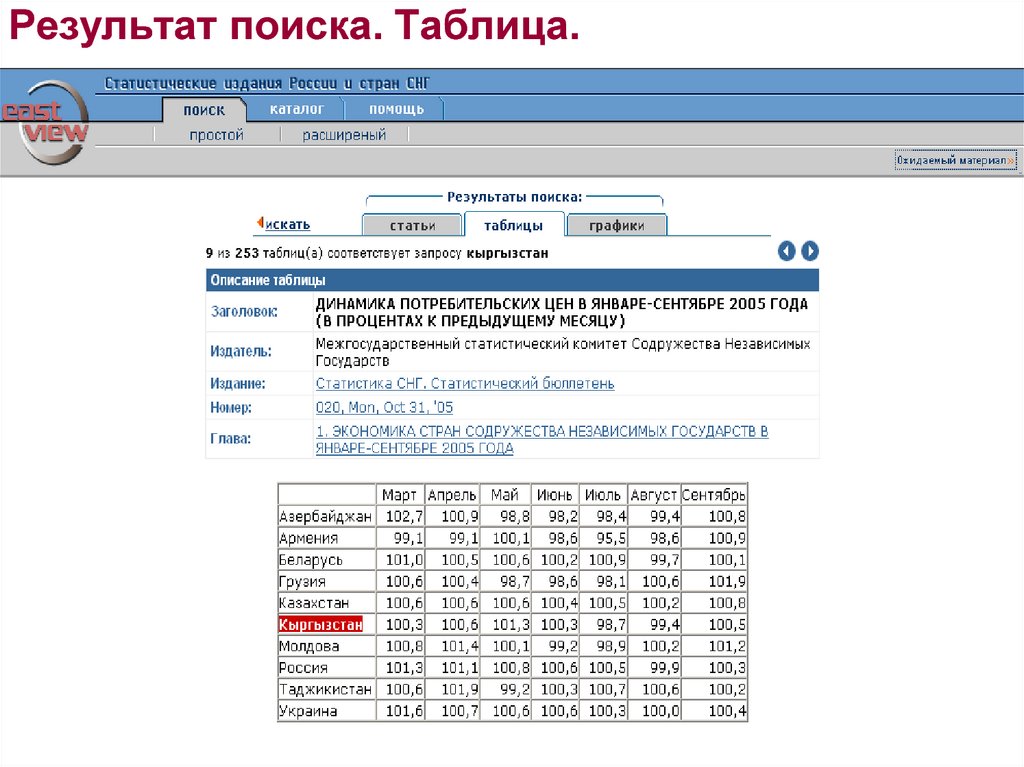Click the chevron on Ожидаемый материал
This screenshot has height=767, width=1024.
pos(1008,160)
